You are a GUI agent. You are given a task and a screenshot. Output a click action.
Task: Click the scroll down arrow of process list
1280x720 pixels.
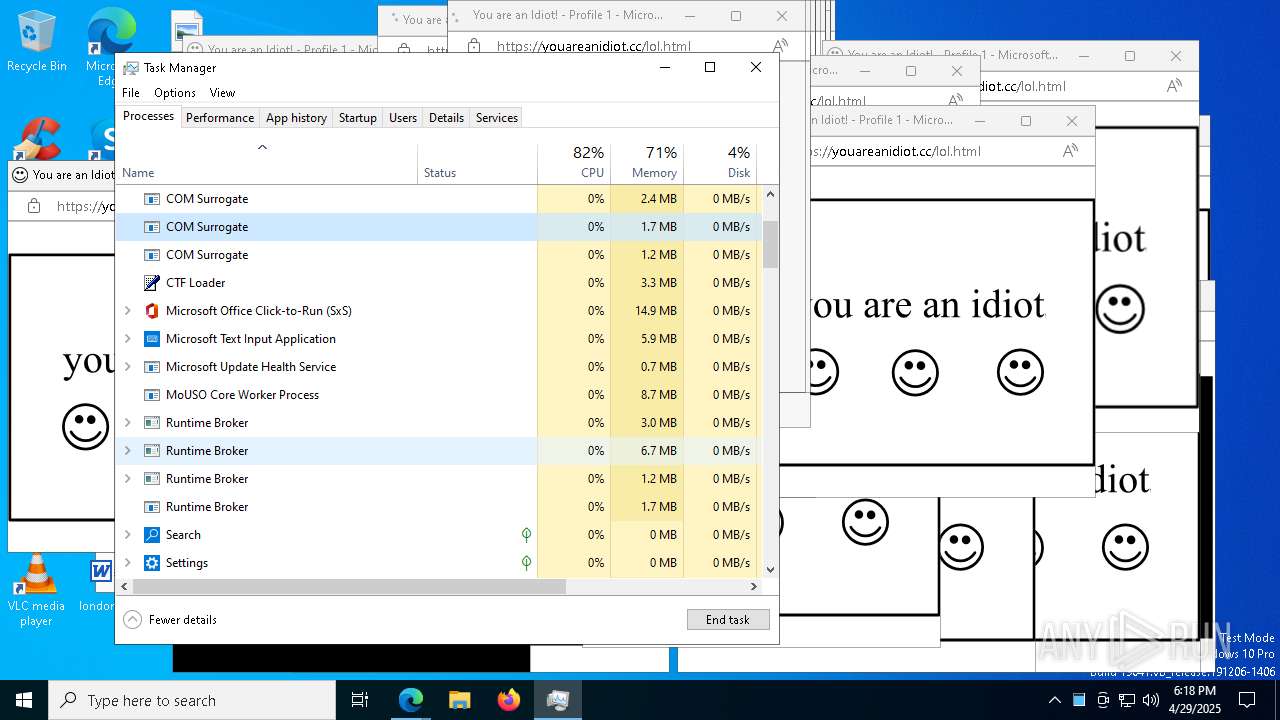click(770, 570)
